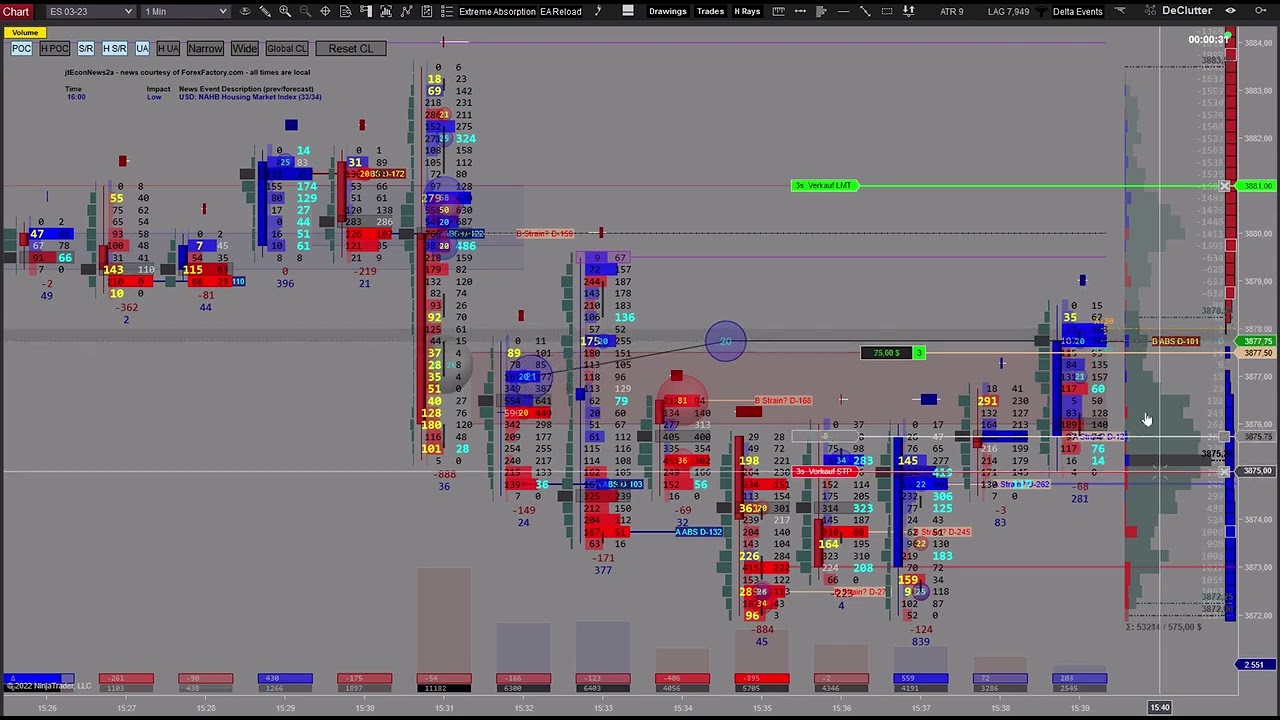Viewport: 1280px width, 720px height.
Task: Select the diagonal line tool
Action: [865, 11]
